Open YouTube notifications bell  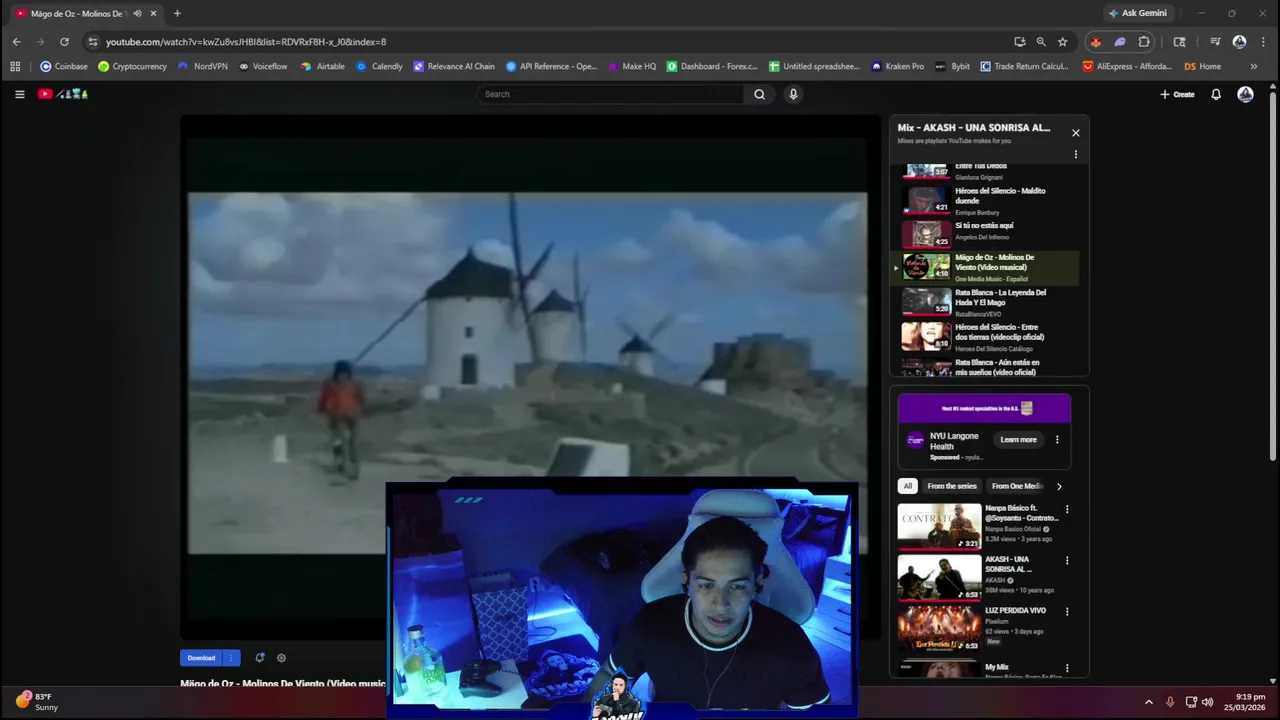(1216, 94)
